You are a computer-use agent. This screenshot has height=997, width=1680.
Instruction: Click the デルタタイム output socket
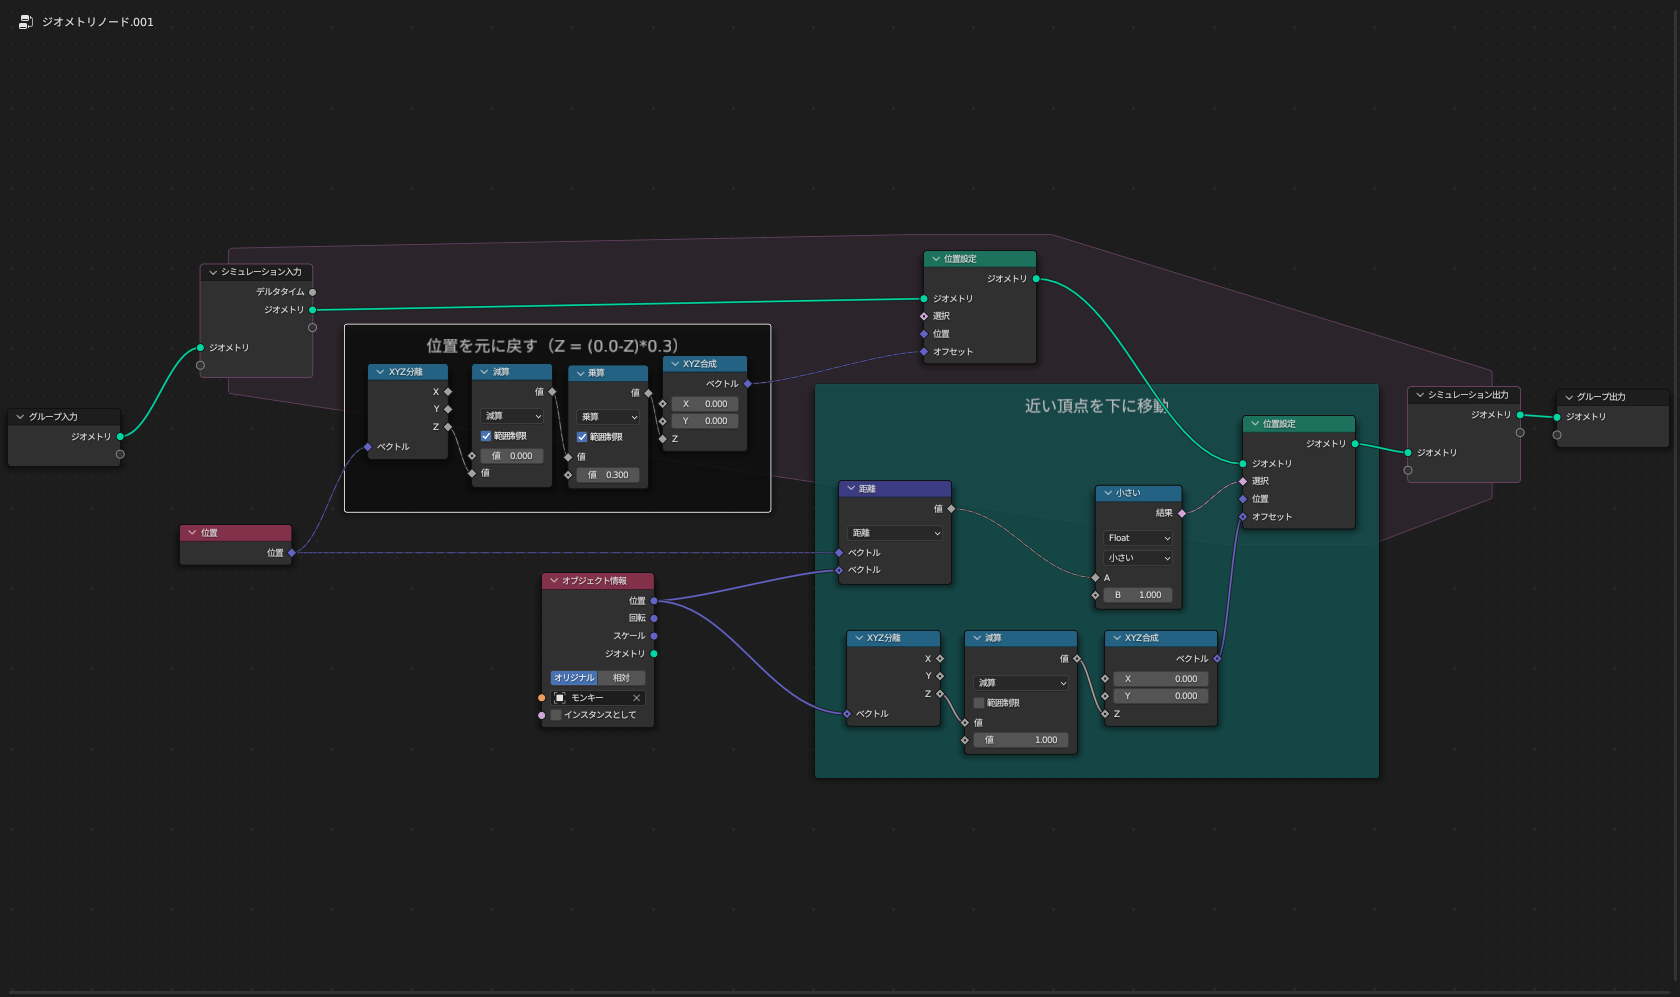313,292
